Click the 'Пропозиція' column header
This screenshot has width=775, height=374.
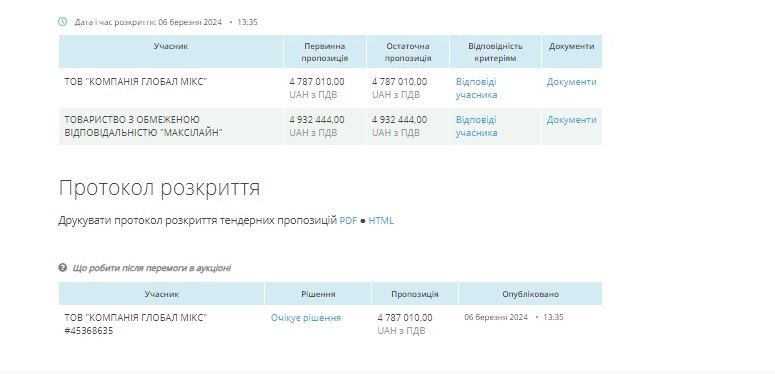[x=415, y=293]
